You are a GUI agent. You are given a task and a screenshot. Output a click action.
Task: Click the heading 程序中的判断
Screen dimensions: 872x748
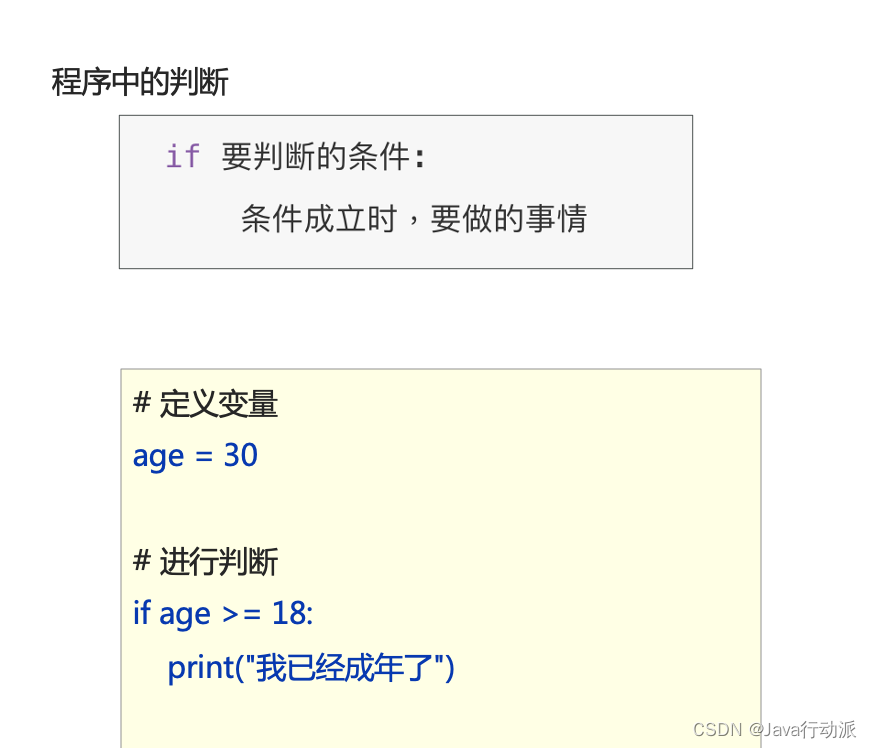(x=140, y=82)
